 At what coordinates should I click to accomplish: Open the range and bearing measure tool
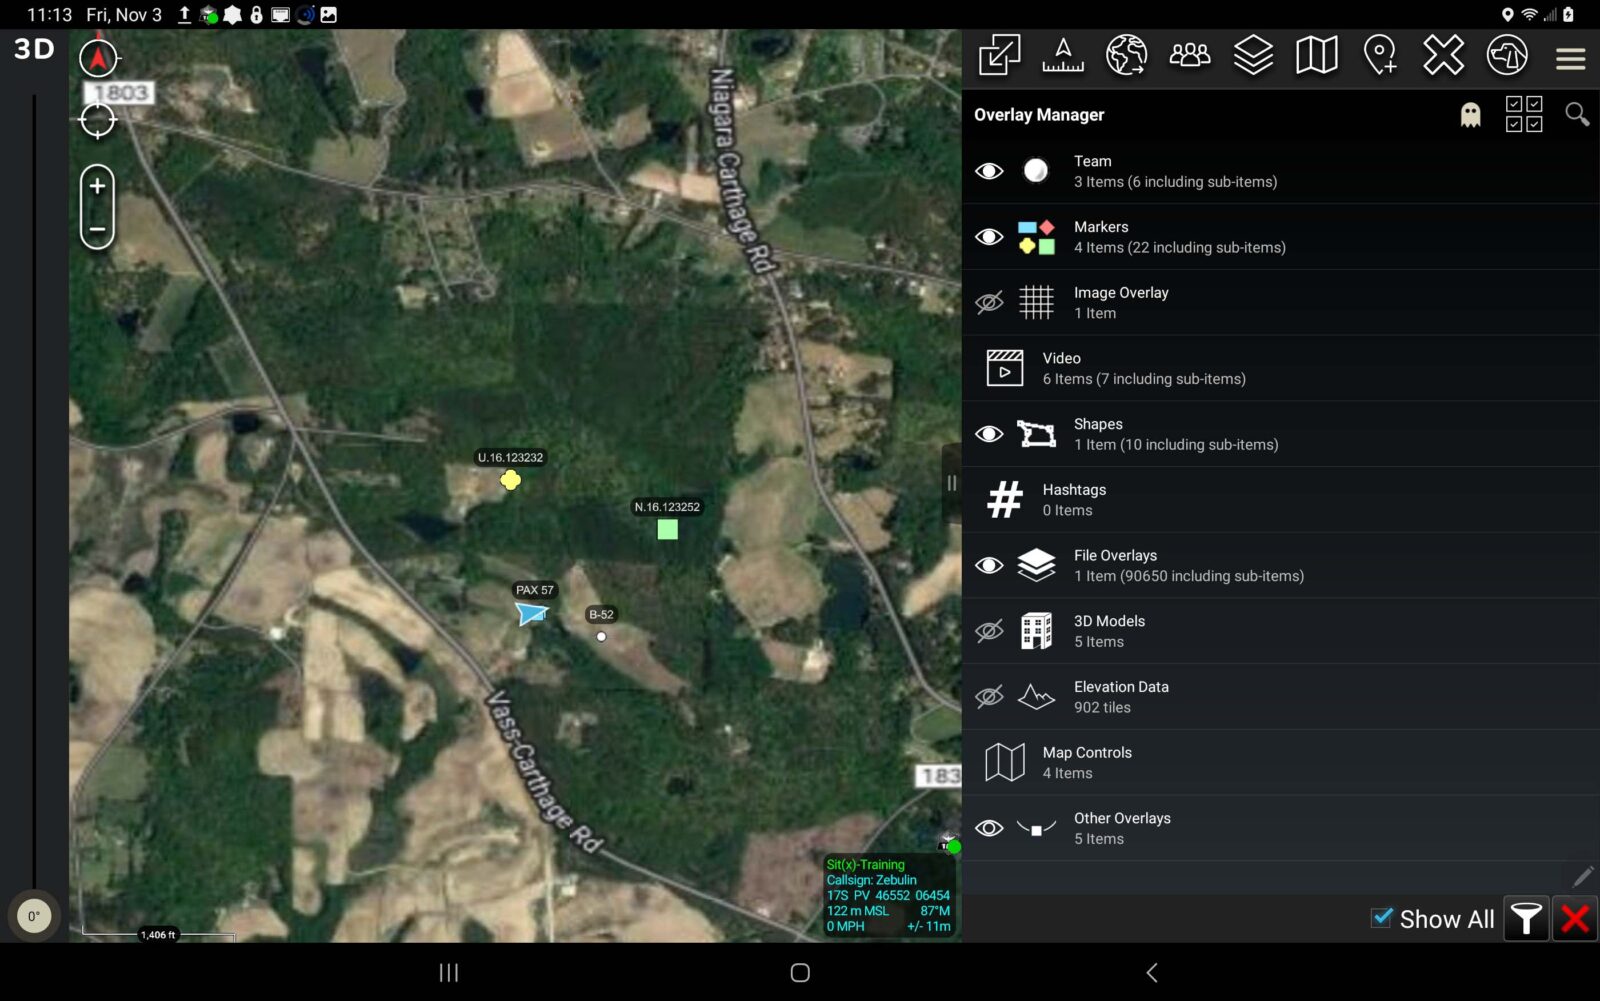(x=1062, y=55)
